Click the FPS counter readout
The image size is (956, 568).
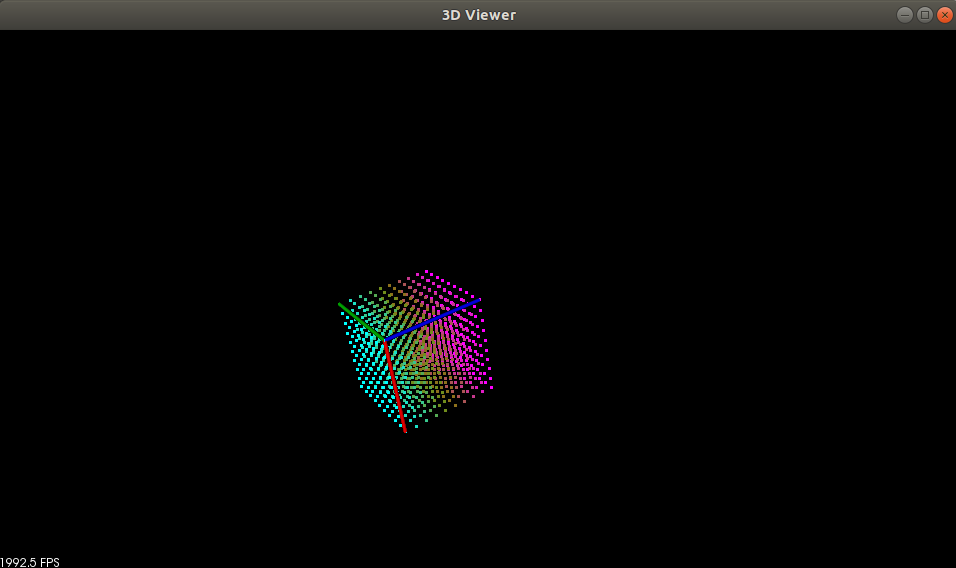click(30, 562)
